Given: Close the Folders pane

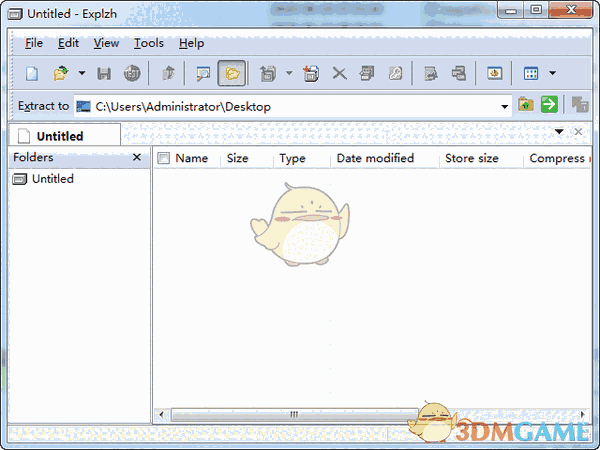Looking at the screenshot, I should tap(137, 157).
